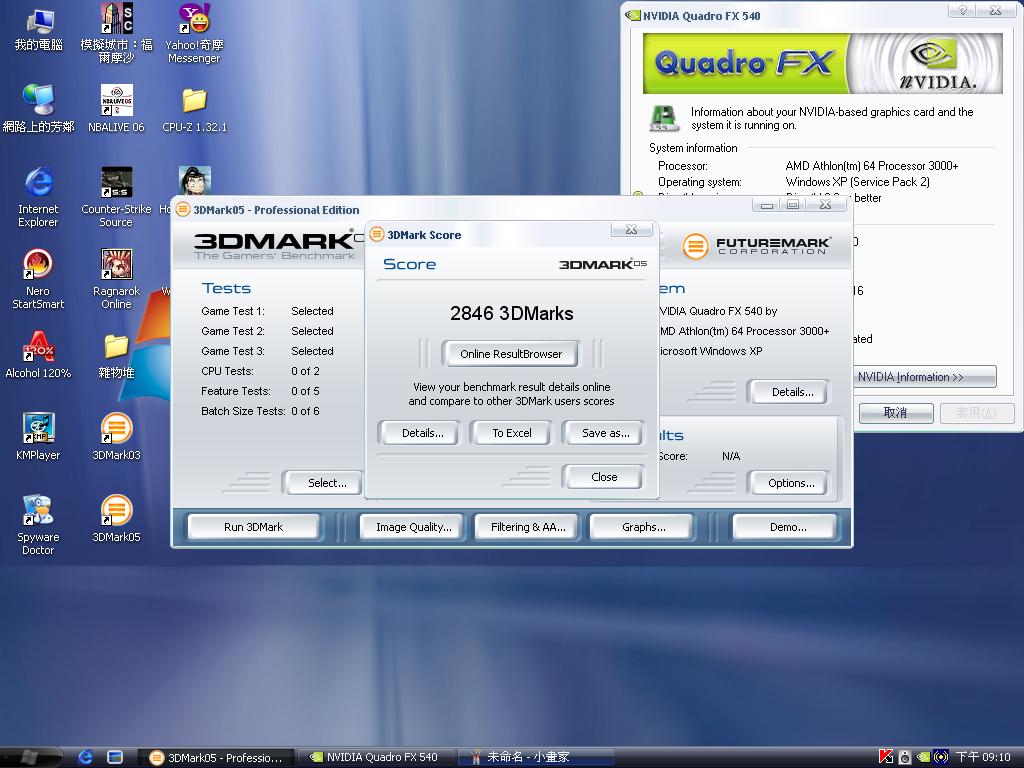This screenshot has height=768, width=1024.
Task: Launch the Ragnarok Online shortcut
Action: pyautogui.click(x=116, y=278)
